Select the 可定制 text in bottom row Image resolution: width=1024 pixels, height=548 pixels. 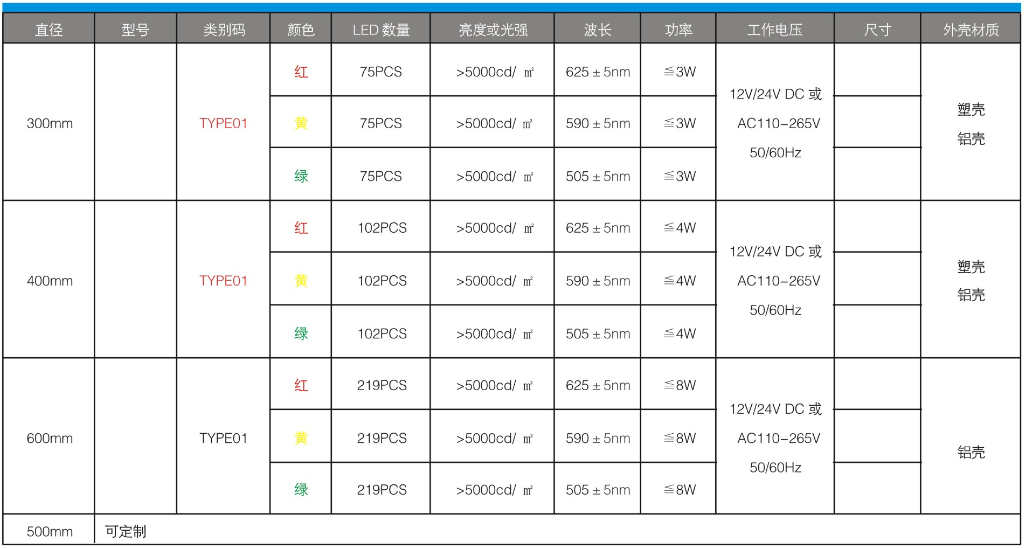point(125,531)
